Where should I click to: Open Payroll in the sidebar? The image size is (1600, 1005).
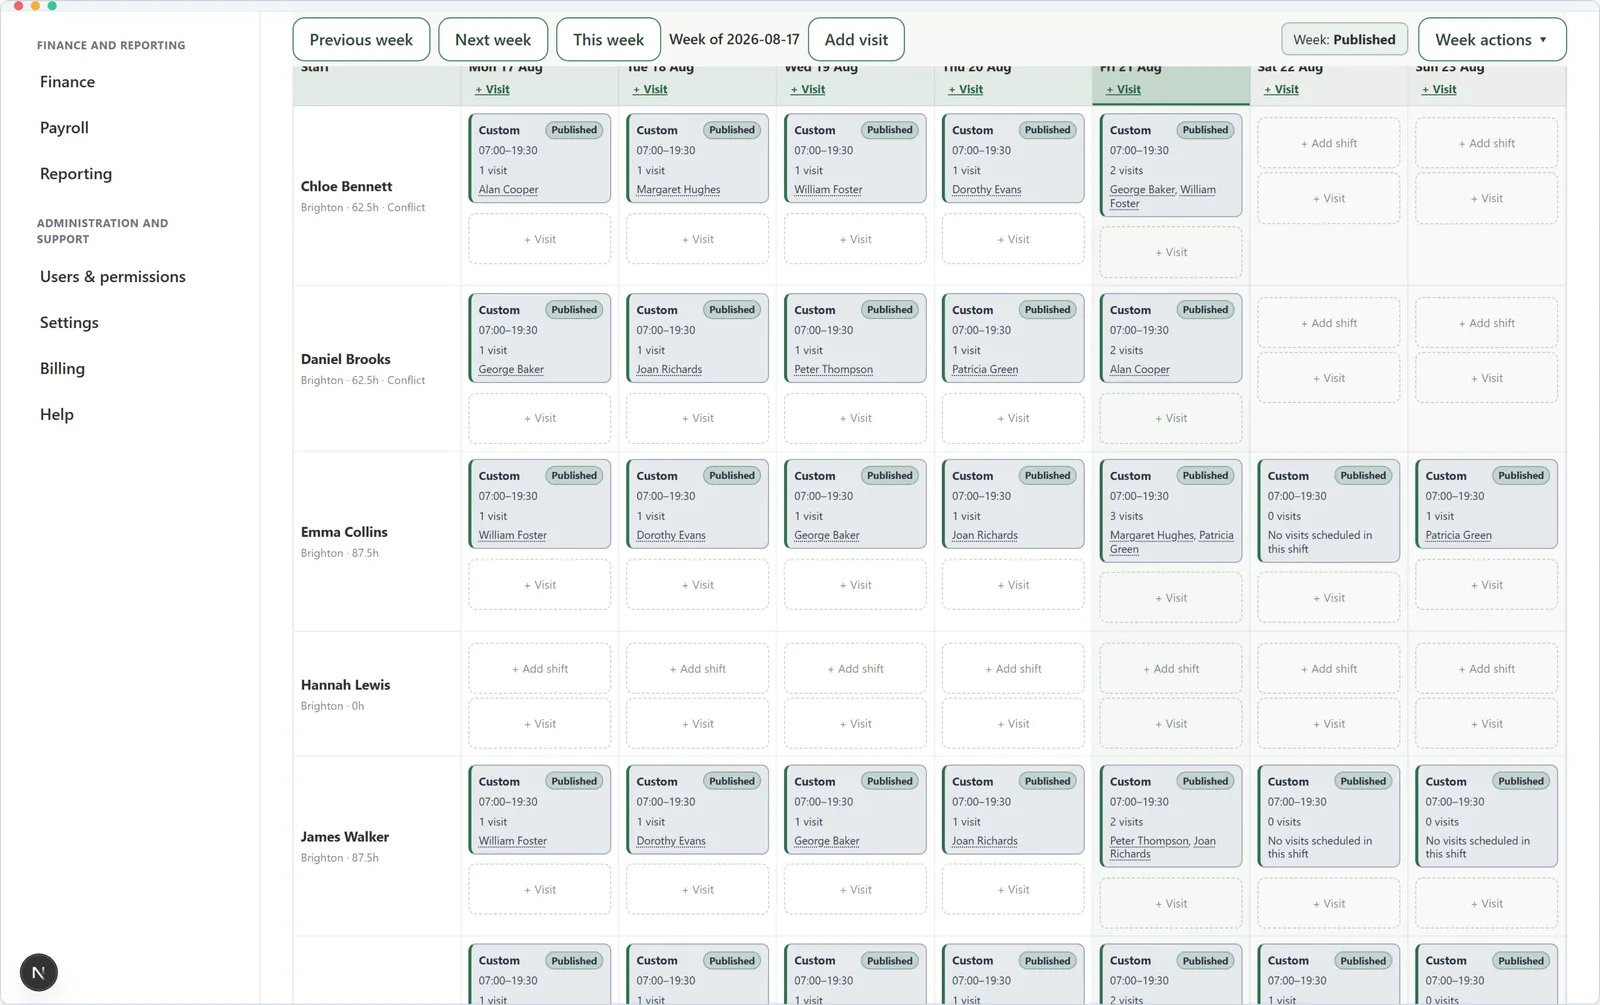[64, 128]
